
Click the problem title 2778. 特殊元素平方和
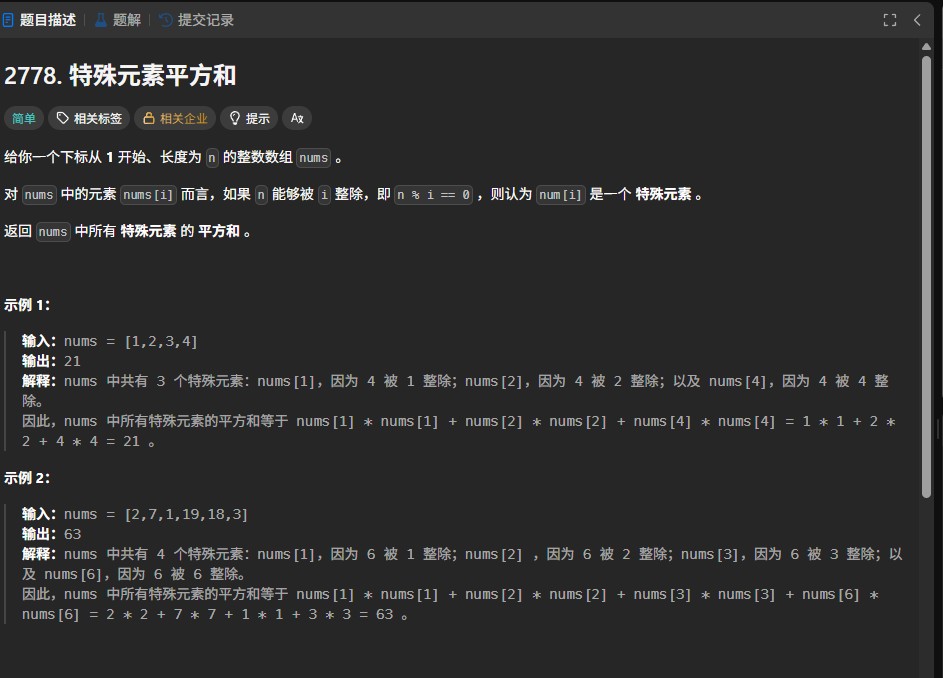coord(120,76)
